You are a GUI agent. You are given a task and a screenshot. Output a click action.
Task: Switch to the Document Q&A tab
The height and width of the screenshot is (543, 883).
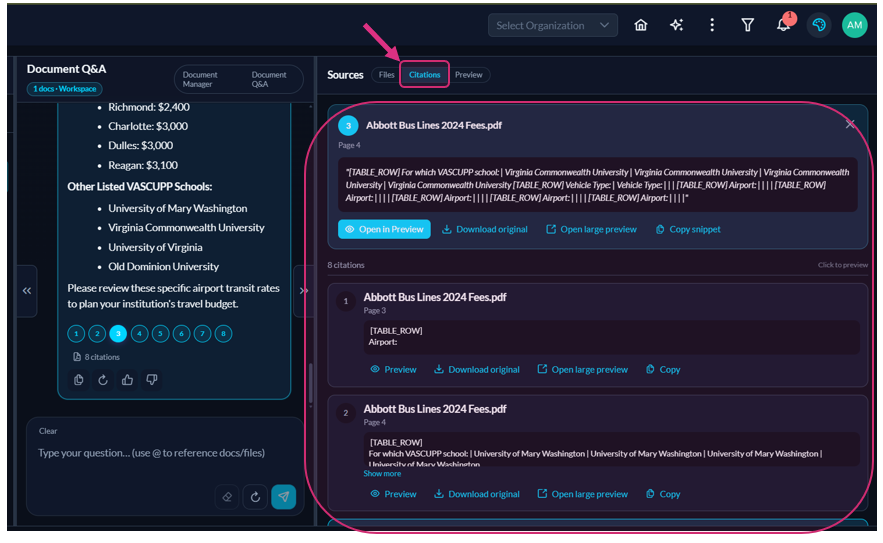(x=269, y=79)
